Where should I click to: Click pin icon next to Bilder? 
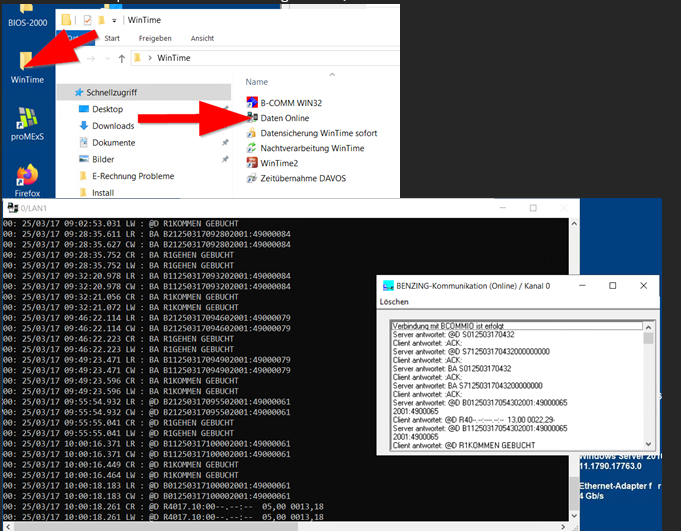pyautogui.click(x=225, y=159)
